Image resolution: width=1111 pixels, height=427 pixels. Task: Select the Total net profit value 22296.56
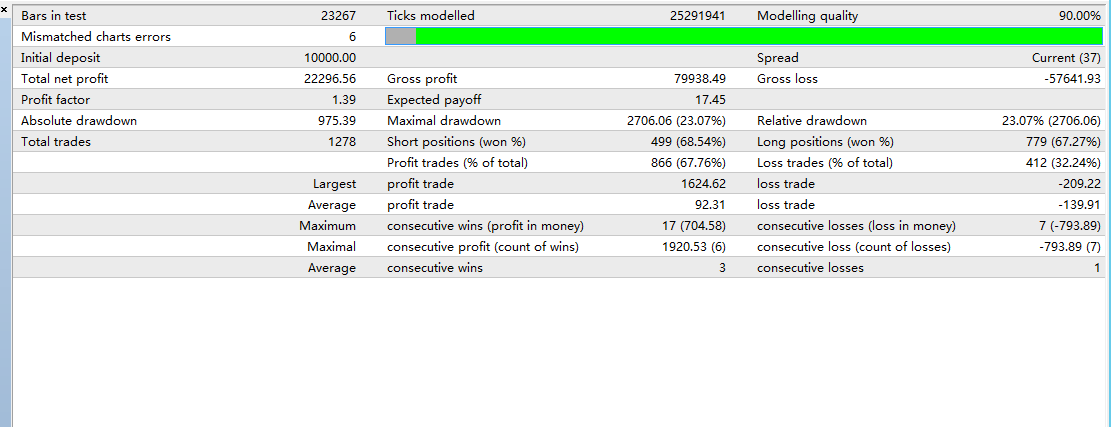329,79
